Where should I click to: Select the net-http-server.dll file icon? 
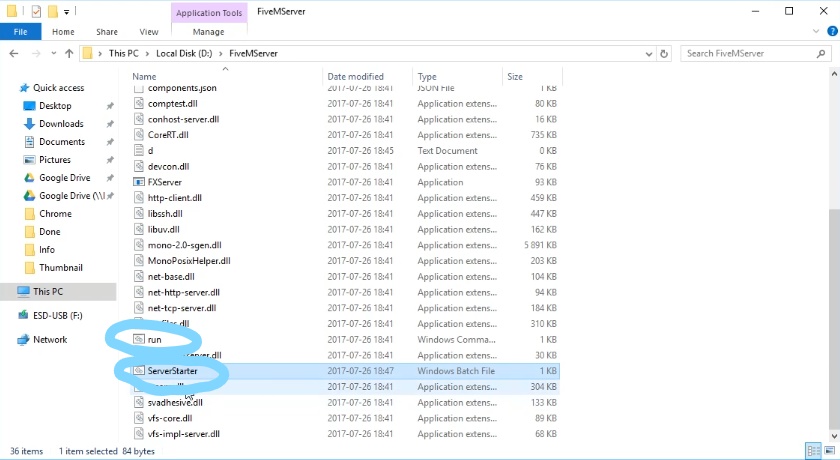pyautogui.click(x=139, y=292)
